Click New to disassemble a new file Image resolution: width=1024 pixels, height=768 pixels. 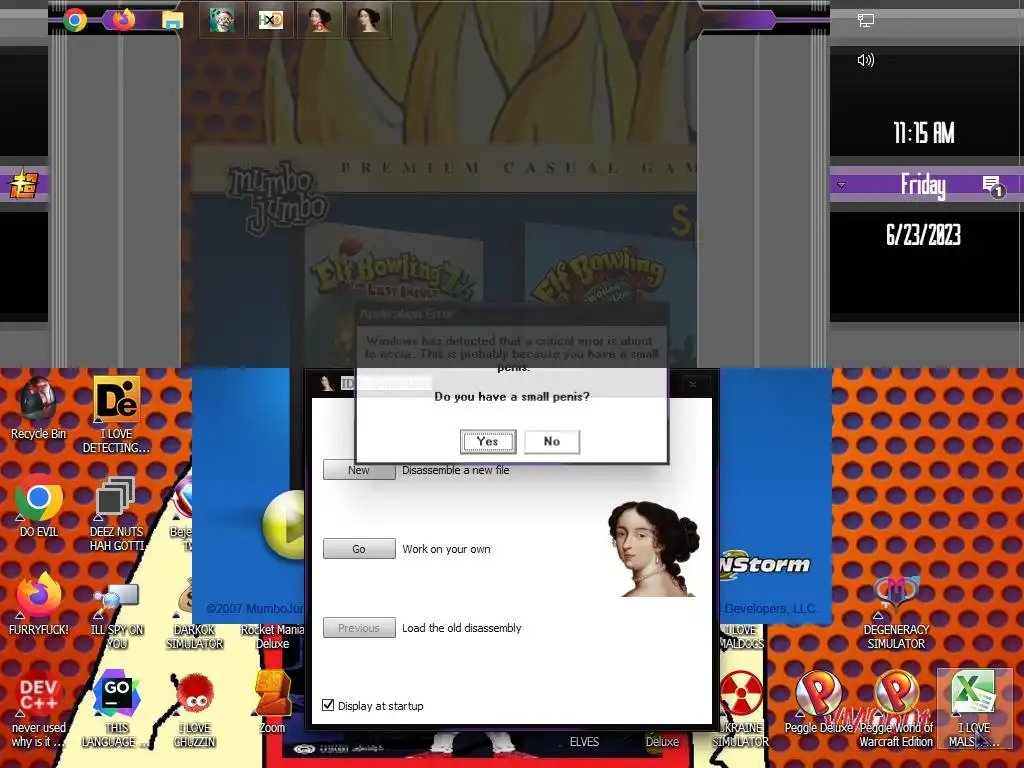[x=359, y=470]
